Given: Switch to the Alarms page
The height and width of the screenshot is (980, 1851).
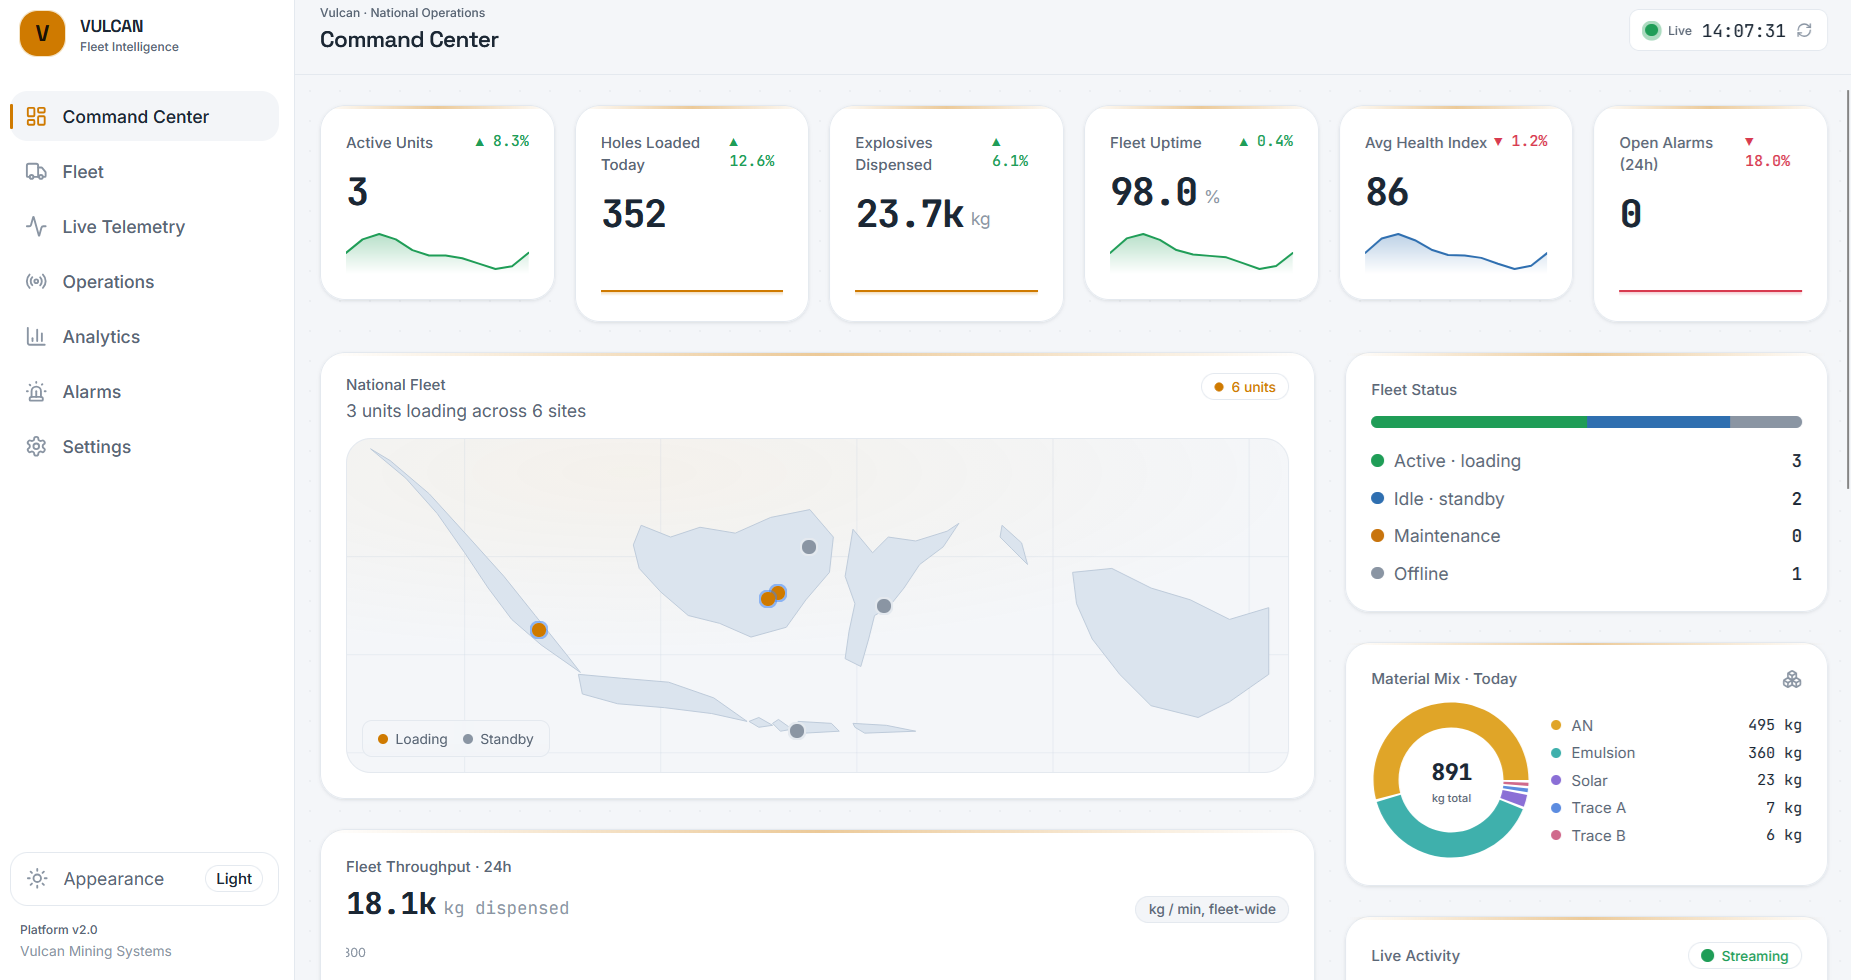Looking at the screenshot, I should pos(145,391).
